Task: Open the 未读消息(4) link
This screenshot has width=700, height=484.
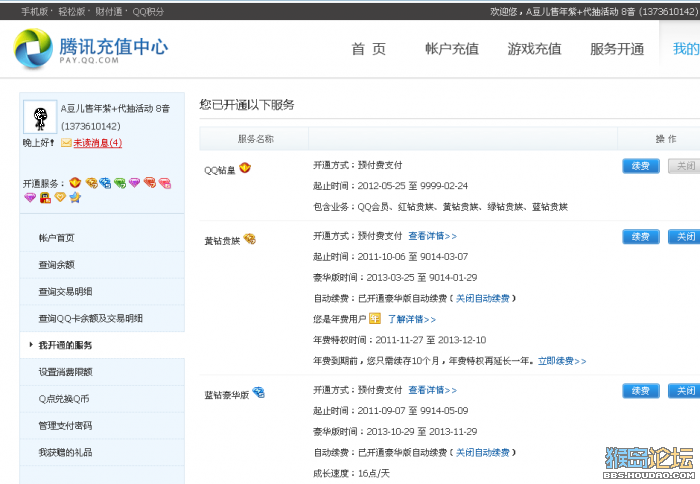Action: tap(97, 143)
